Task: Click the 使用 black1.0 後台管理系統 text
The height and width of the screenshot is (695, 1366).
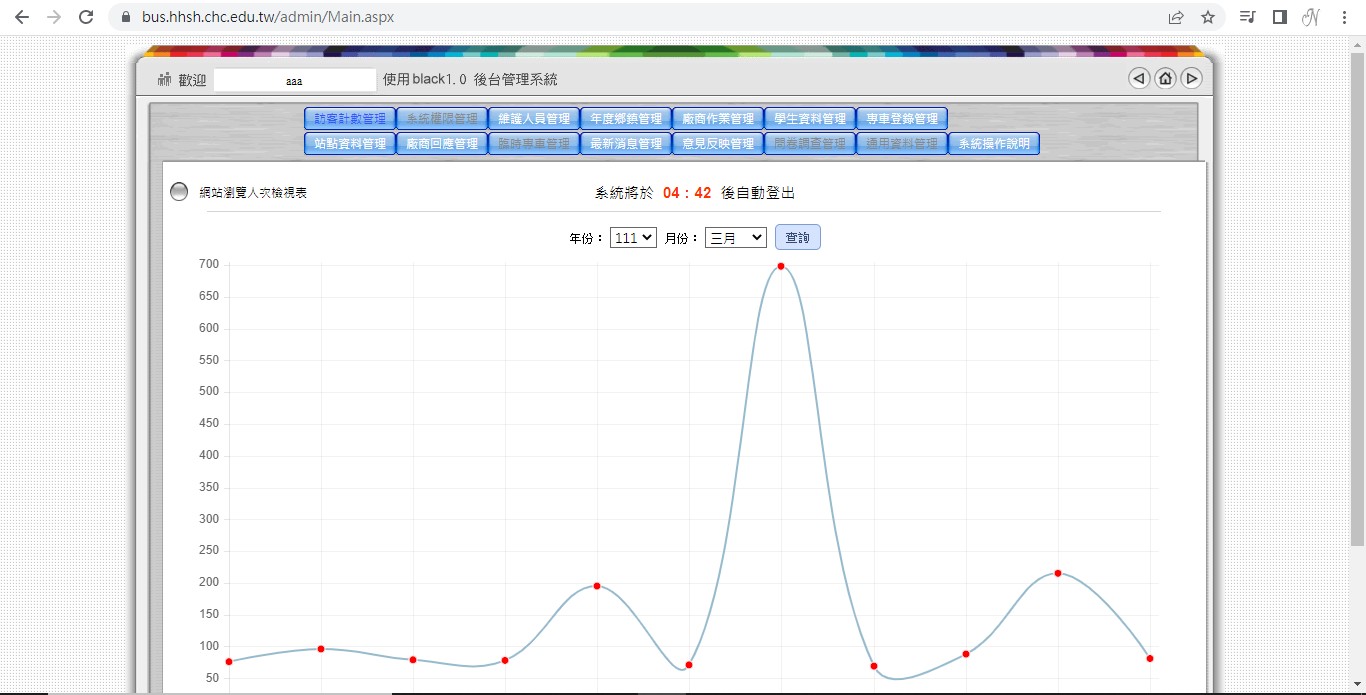Action: click(470, 80)
